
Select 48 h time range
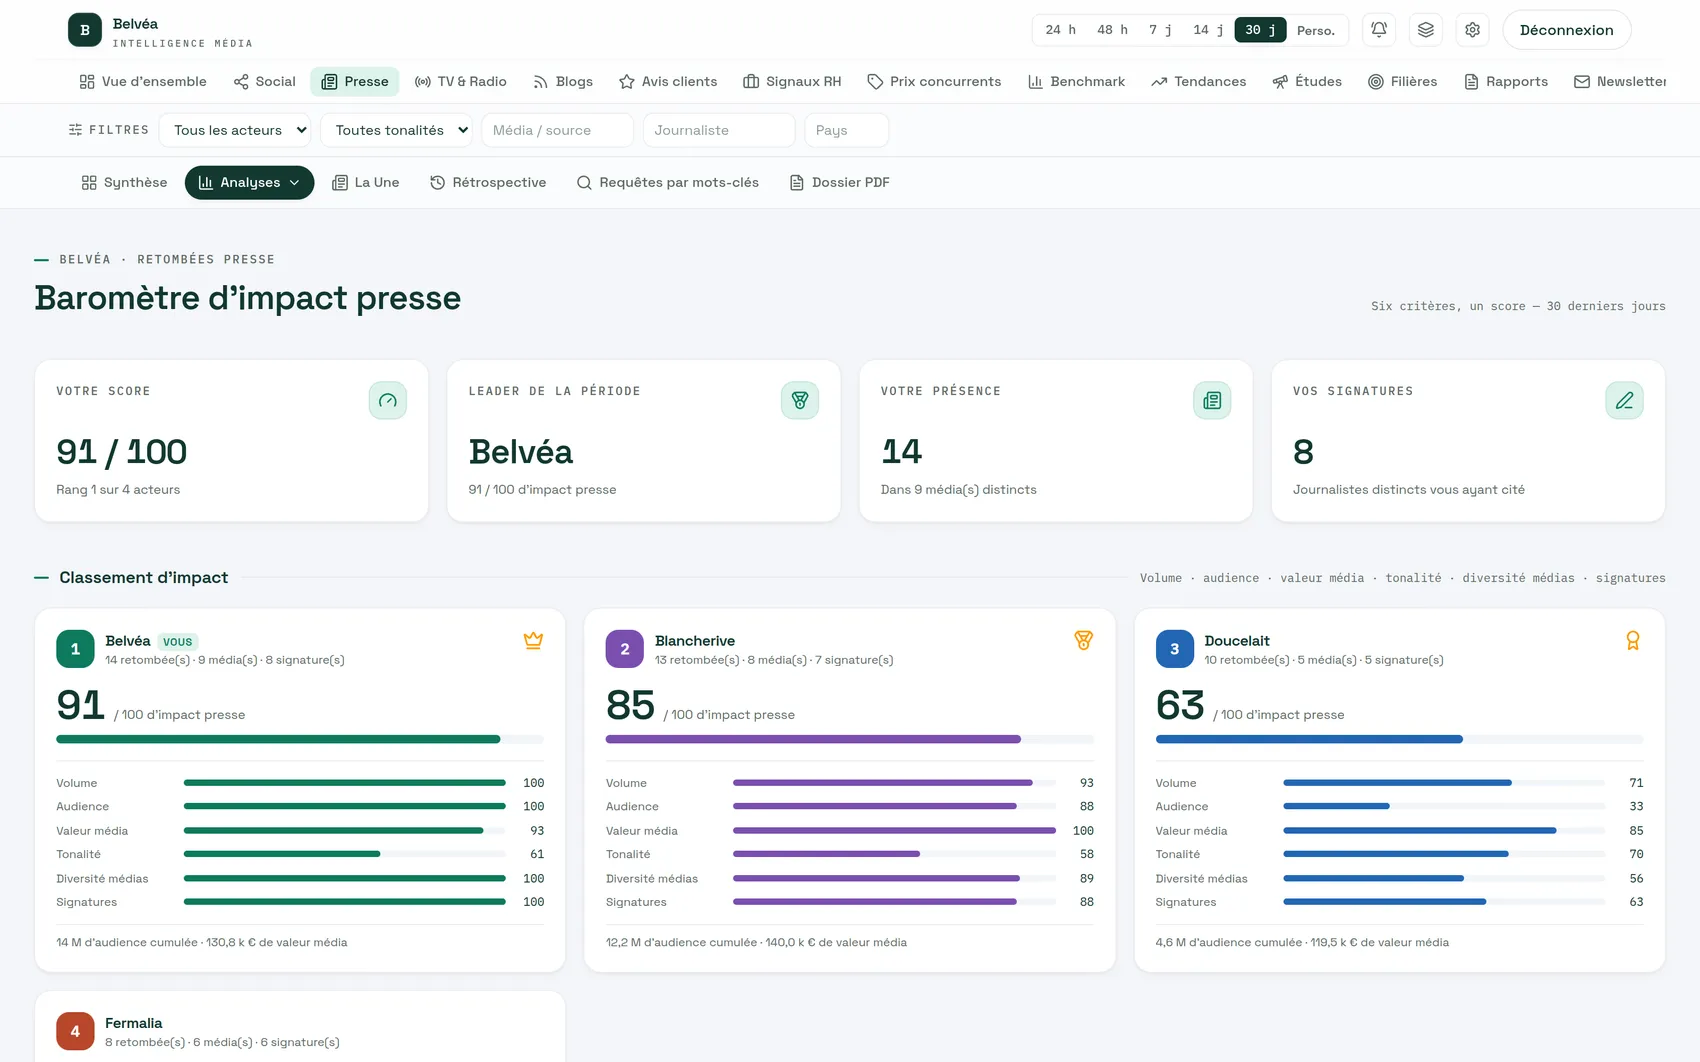1112,30
